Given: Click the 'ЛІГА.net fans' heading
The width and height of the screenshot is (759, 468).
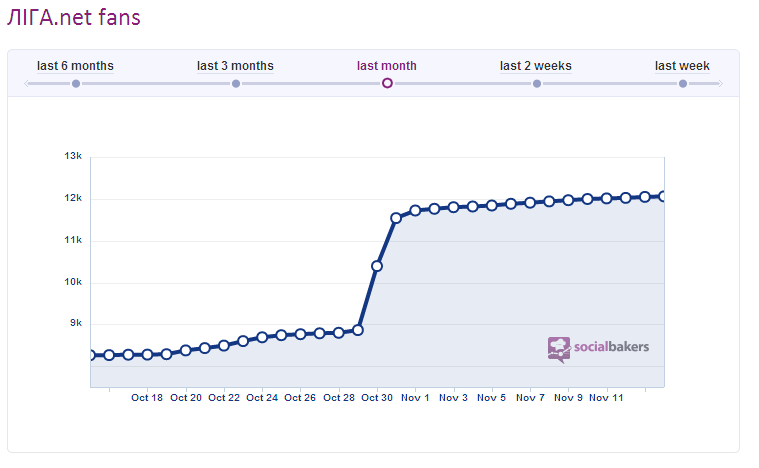Looking at the screenshot, I should 74,18.
